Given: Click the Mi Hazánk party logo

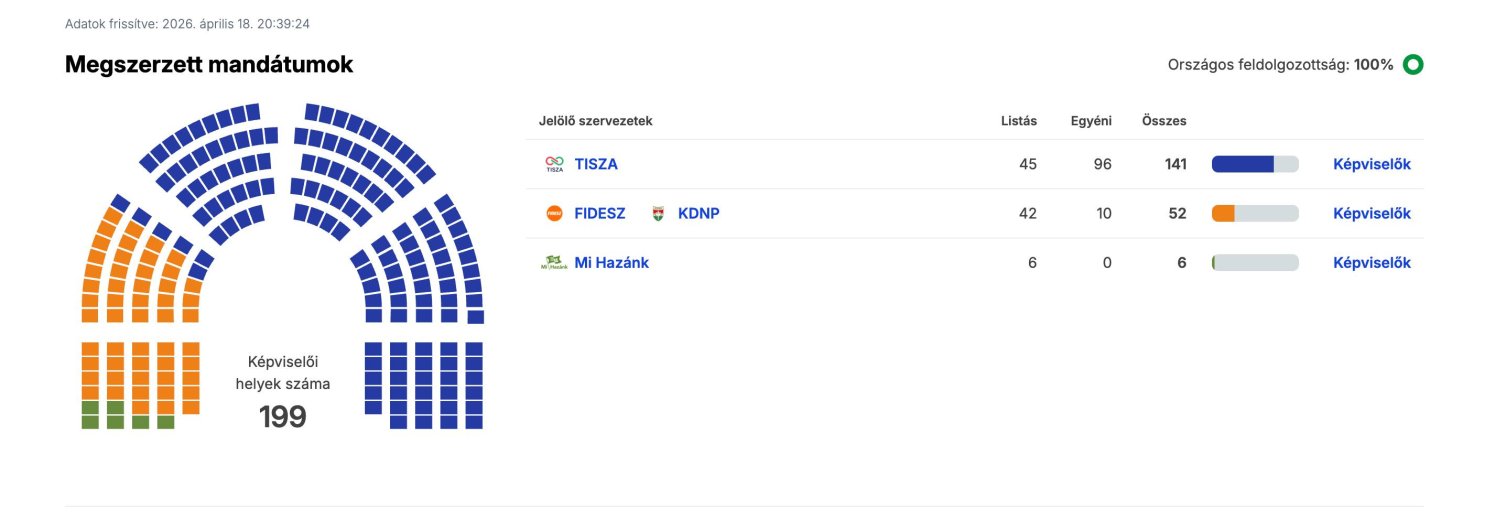Looking at the screenshot, I should tap(554, 263).
